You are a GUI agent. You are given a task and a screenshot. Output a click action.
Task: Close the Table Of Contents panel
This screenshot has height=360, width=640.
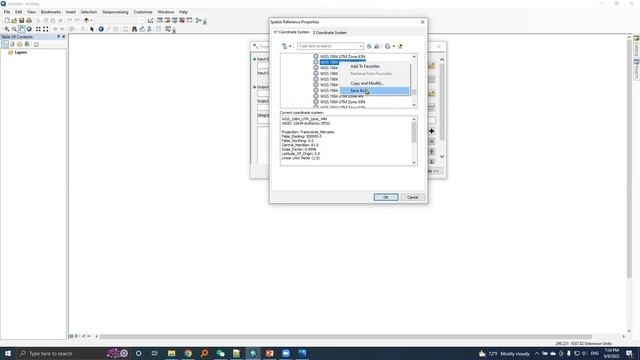tap(64, 37)
